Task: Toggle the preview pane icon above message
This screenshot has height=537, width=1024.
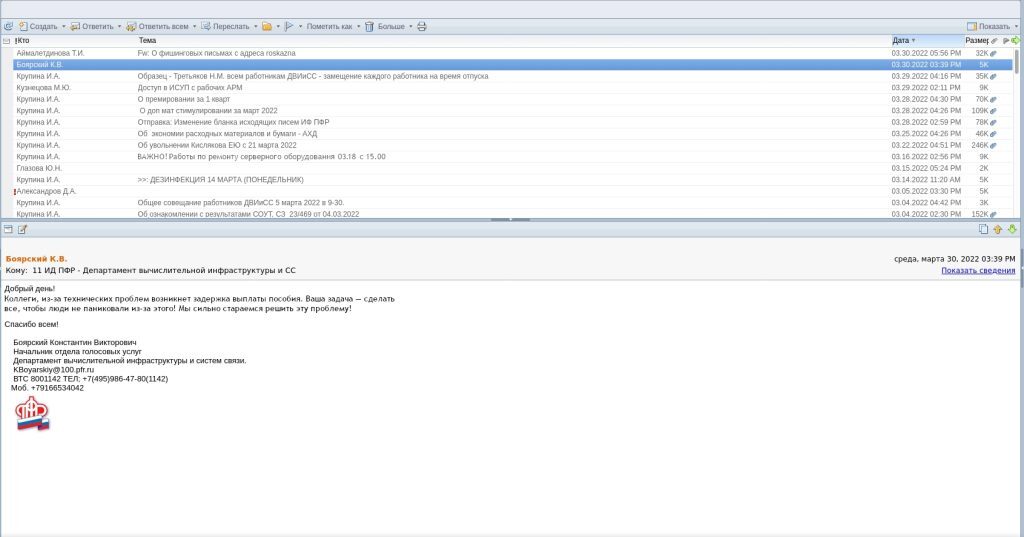Action: click(x=8, y=229)
